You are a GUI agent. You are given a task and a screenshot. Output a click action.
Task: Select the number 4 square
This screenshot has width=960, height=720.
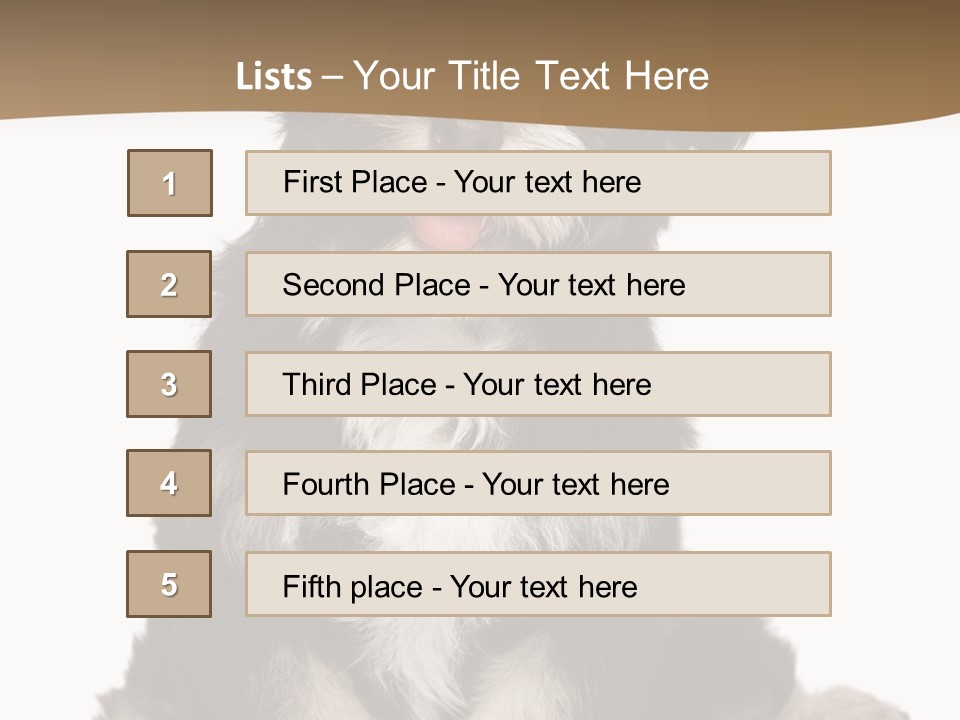coord(169,483)
